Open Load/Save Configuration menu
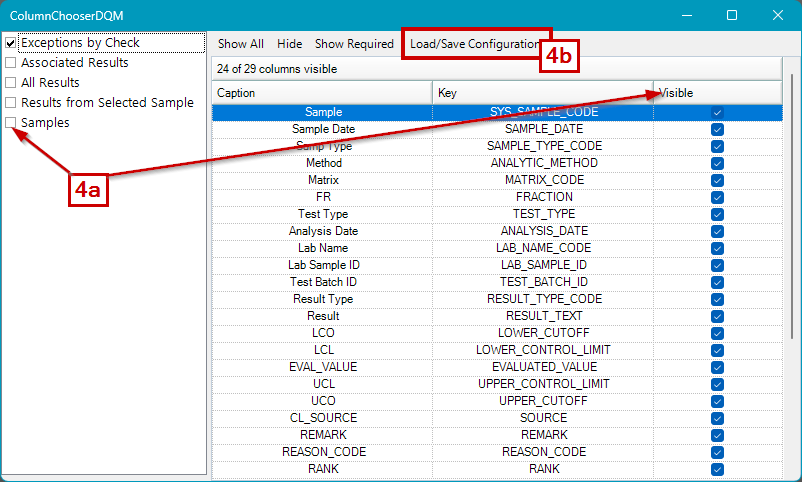Screen dimensions: 802x482 point(474,44)
